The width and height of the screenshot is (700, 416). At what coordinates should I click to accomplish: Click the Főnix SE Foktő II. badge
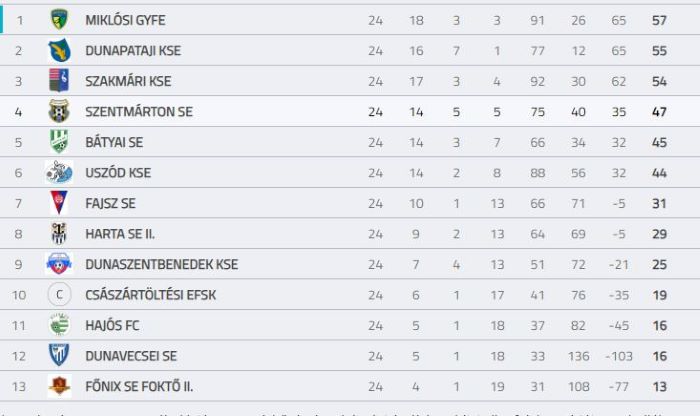coord(59,386)
